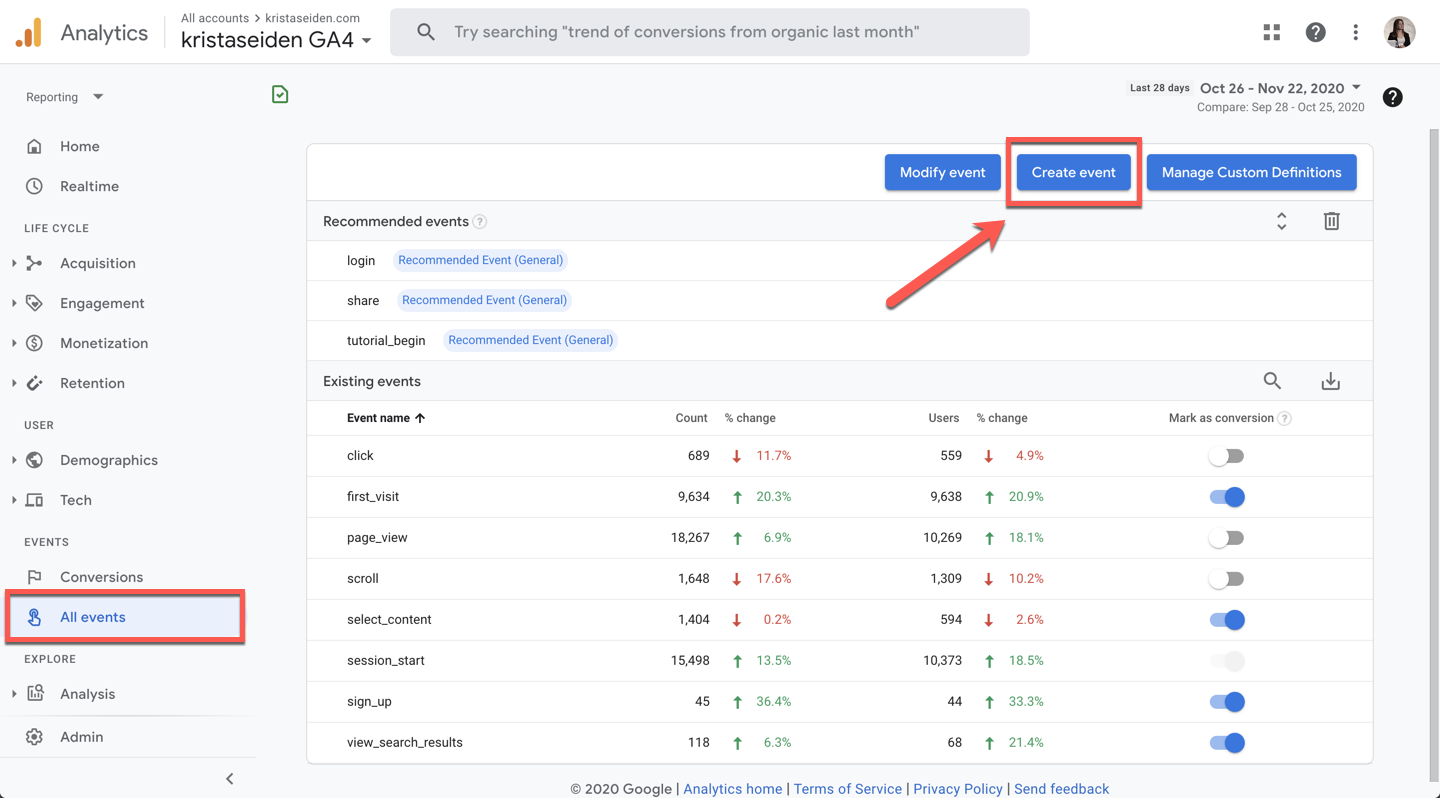Open the user profile avatar

(x=1399, y=32)
